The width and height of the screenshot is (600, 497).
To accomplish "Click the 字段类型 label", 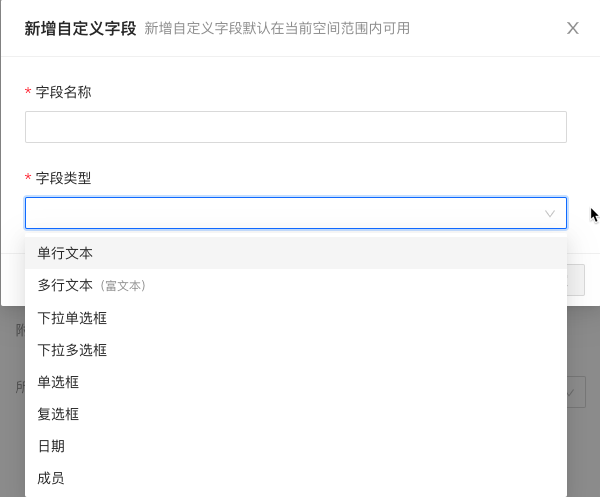I will pos(64,178).
